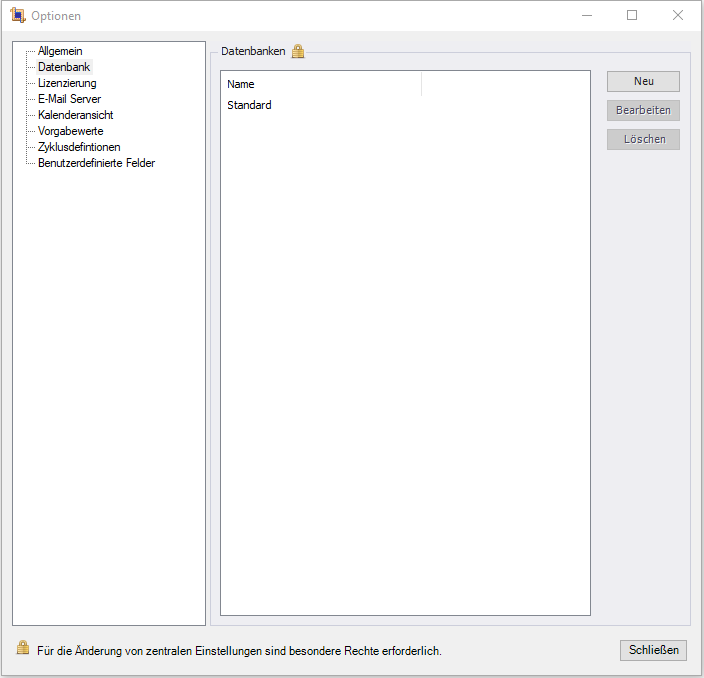Select Vorgabewerte in the sidebar tree

70,131
